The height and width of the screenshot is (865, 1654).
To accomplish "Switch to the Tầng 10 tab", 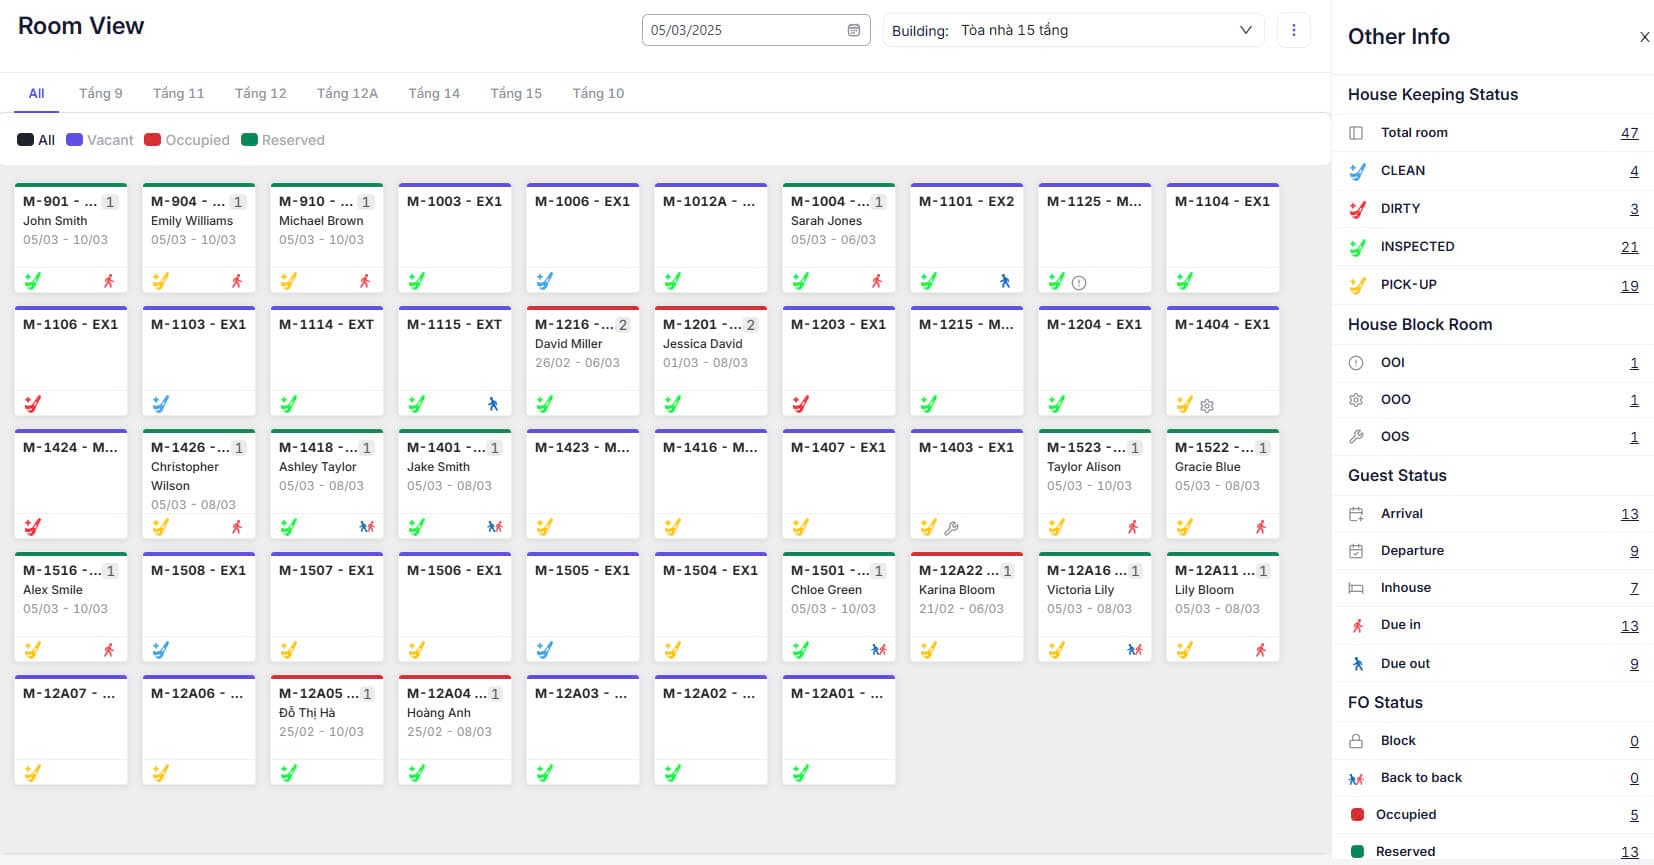I will click(x=598, y=93).
